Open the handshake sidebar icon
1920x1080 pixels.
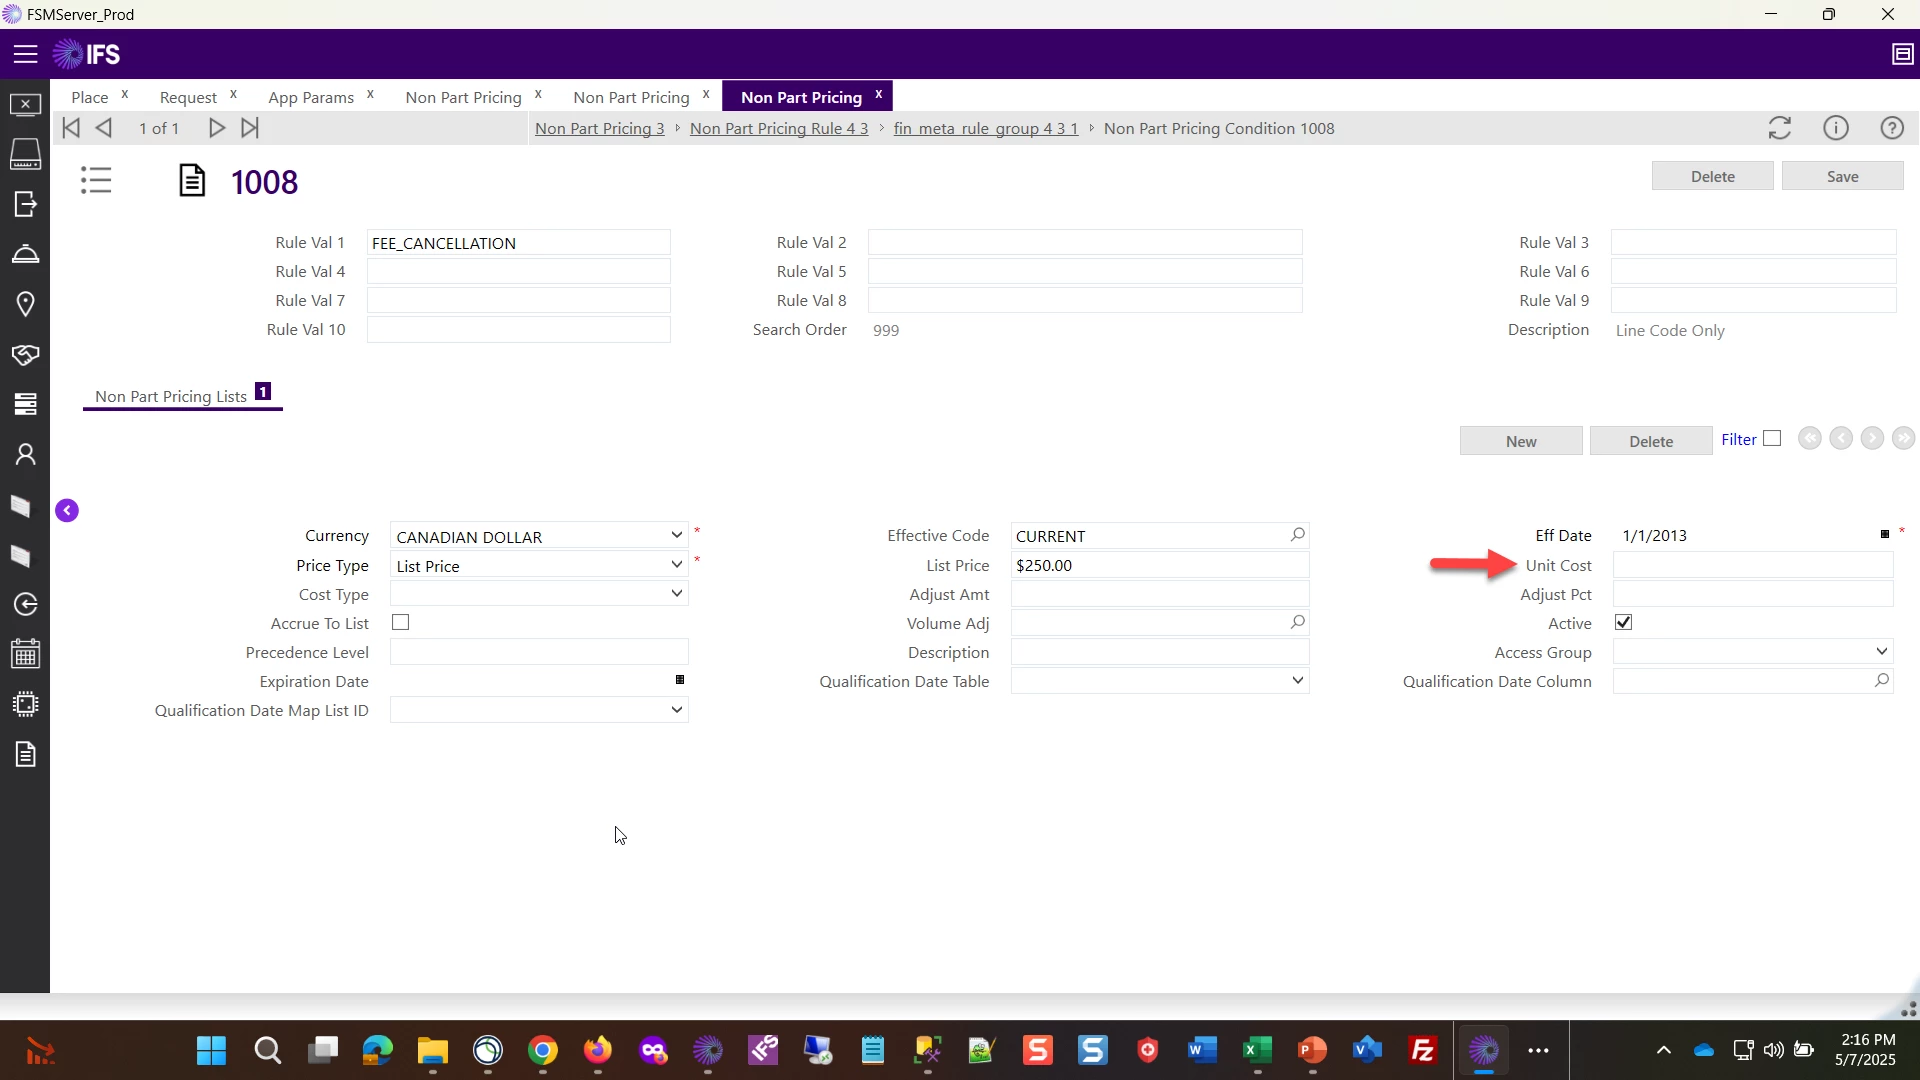coord(25,354)
